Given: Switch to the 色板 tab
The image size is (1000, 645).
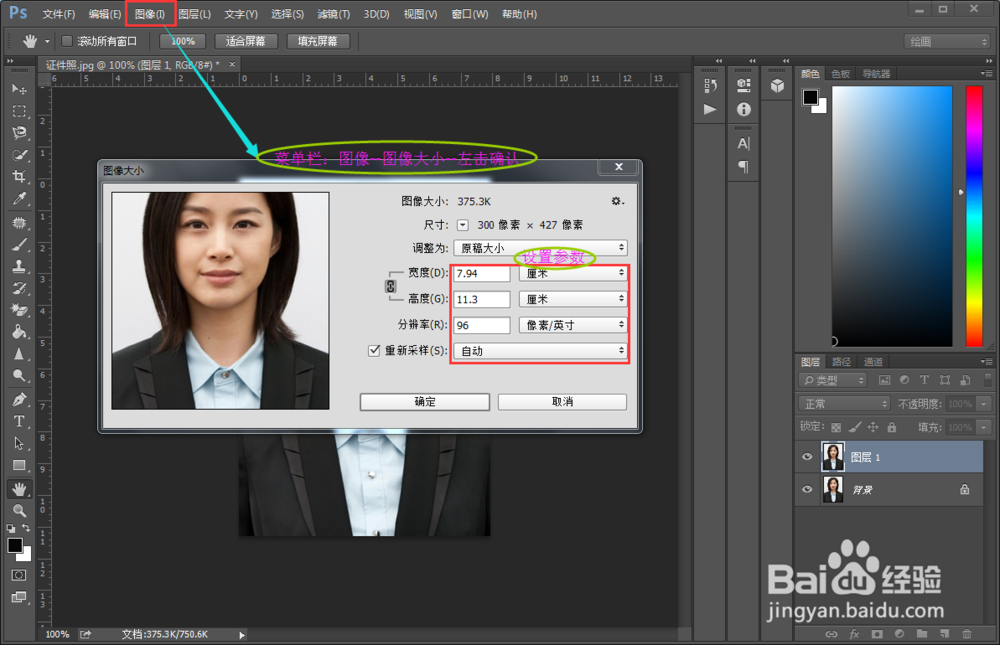Looking at the screenshot, I should tap(841, 74).
